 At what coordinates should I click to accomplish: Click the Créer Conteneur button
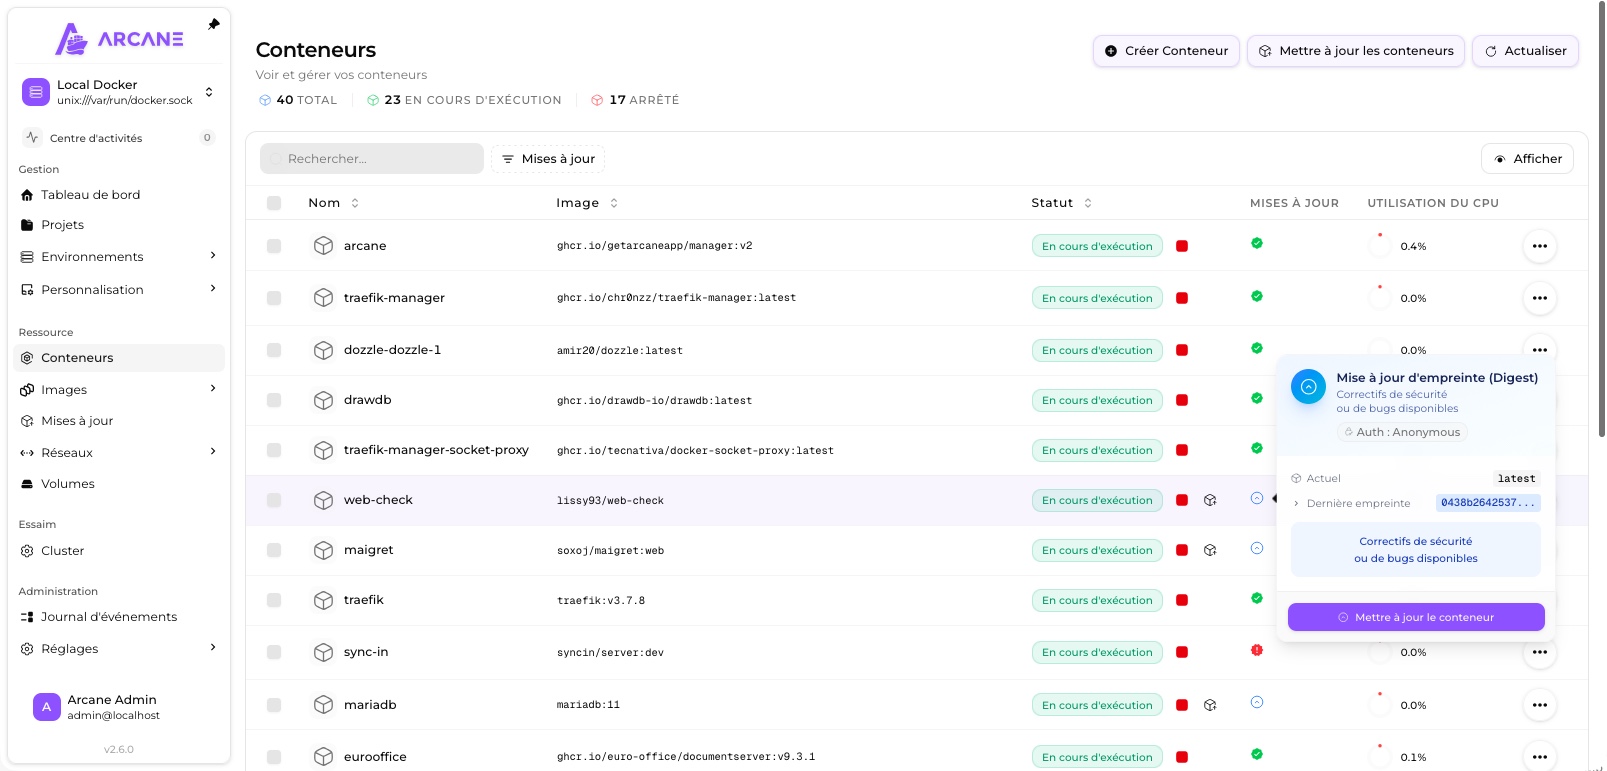tap(1166, 51)
